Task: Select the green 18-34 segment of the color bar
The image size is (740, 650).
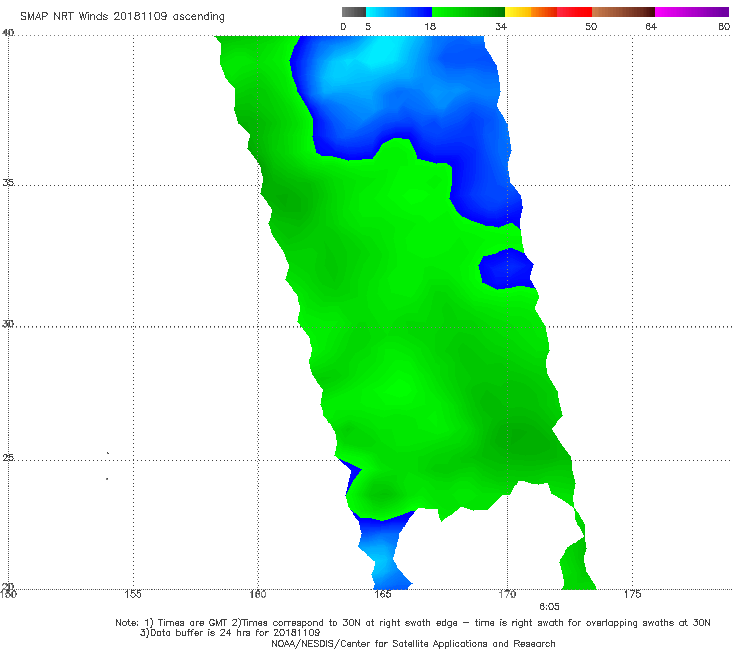Action: pyautogui.click(x=469, y=12)
